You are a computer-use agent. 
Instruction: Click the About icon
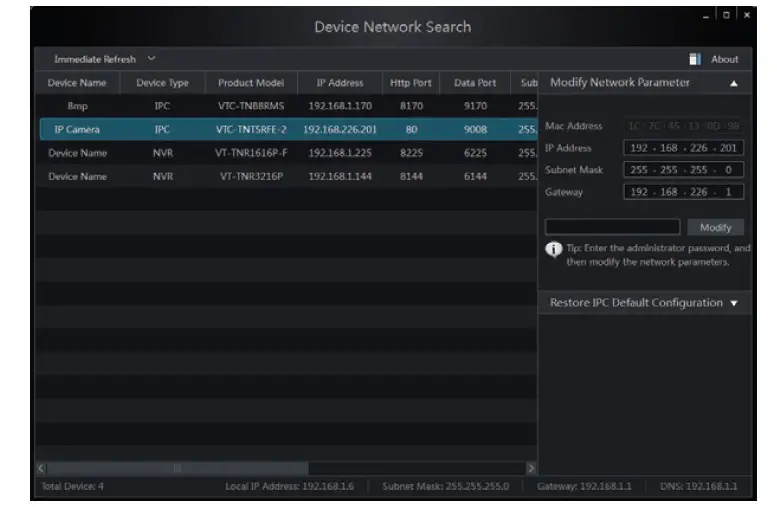tap(695, 59)
